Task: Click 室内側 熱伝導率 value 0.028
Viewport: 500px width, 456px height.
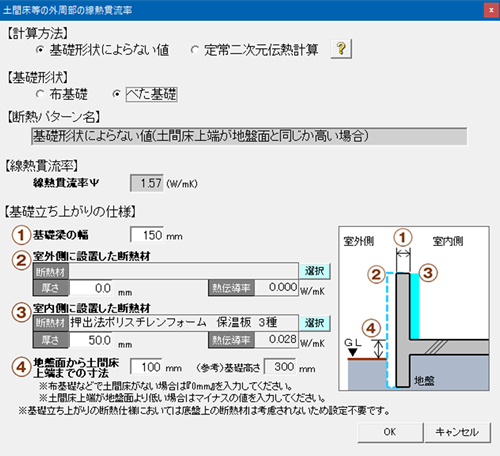Action: 276,340
